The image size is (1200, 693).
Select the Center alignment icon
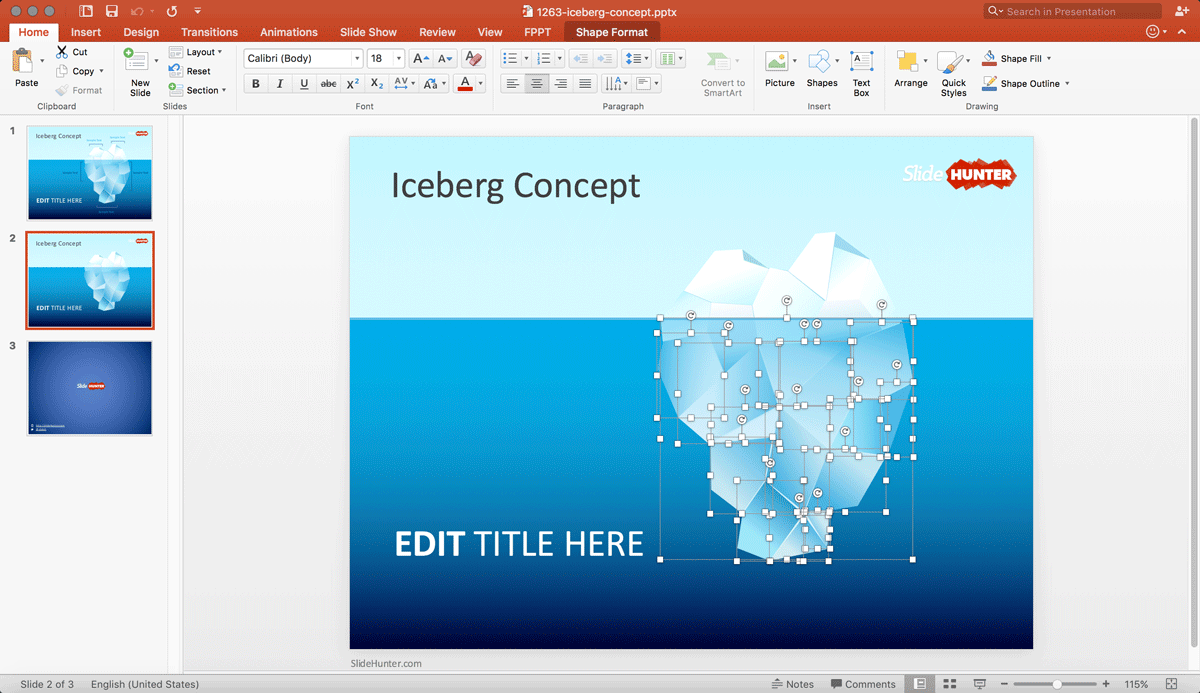(536, 83)
